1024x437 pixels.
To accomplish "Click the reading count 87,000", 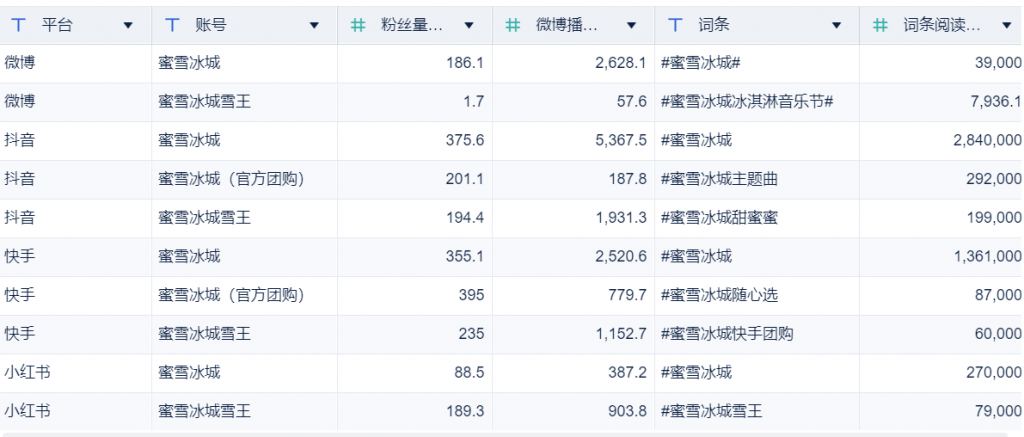I will coord(998,295).
